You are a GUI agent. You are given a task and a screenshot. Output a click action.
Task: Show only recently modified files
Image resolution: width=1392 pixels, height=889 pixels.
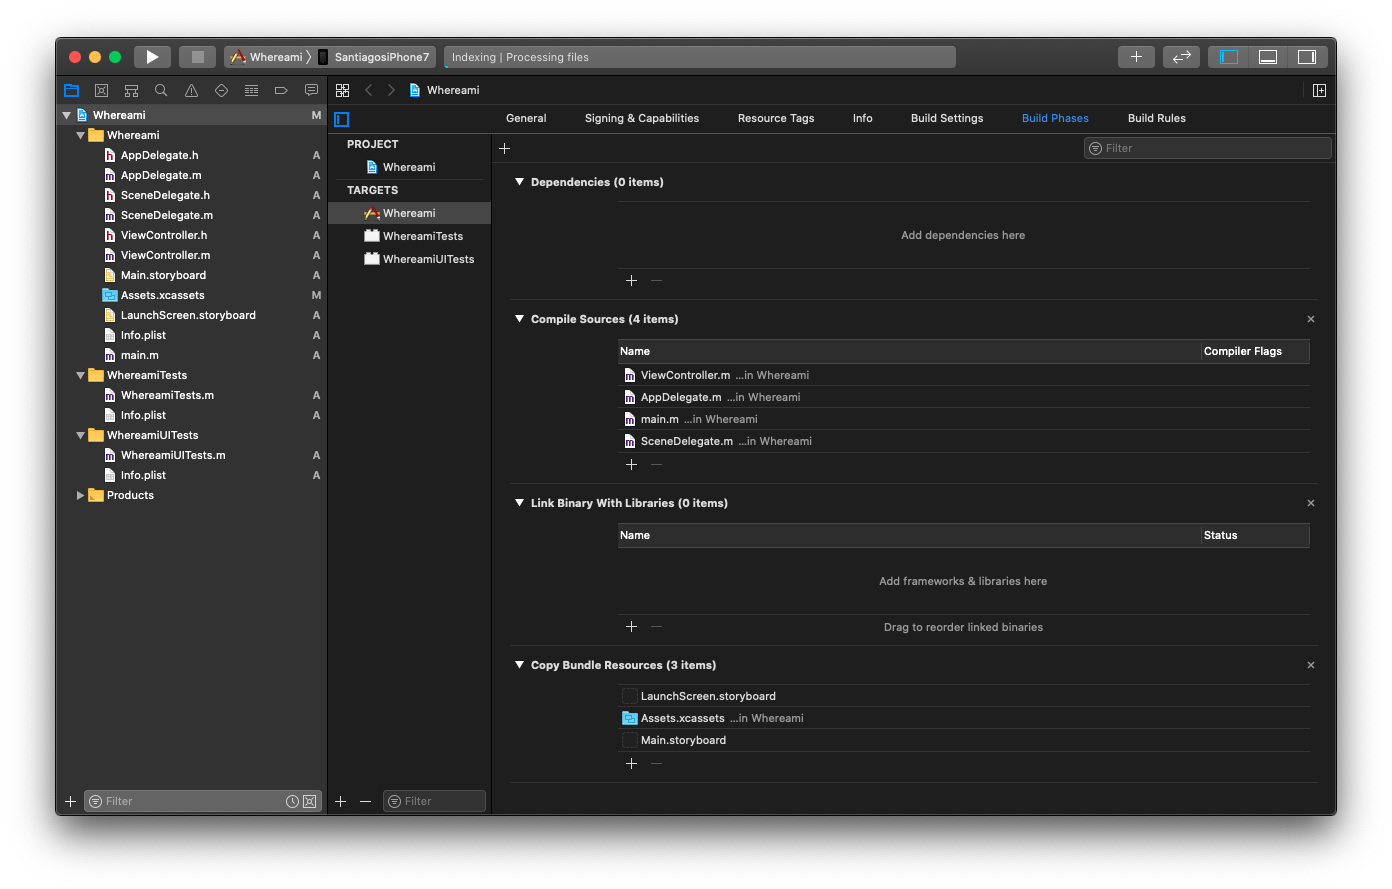pyautogui.click(x=292, y=801)
